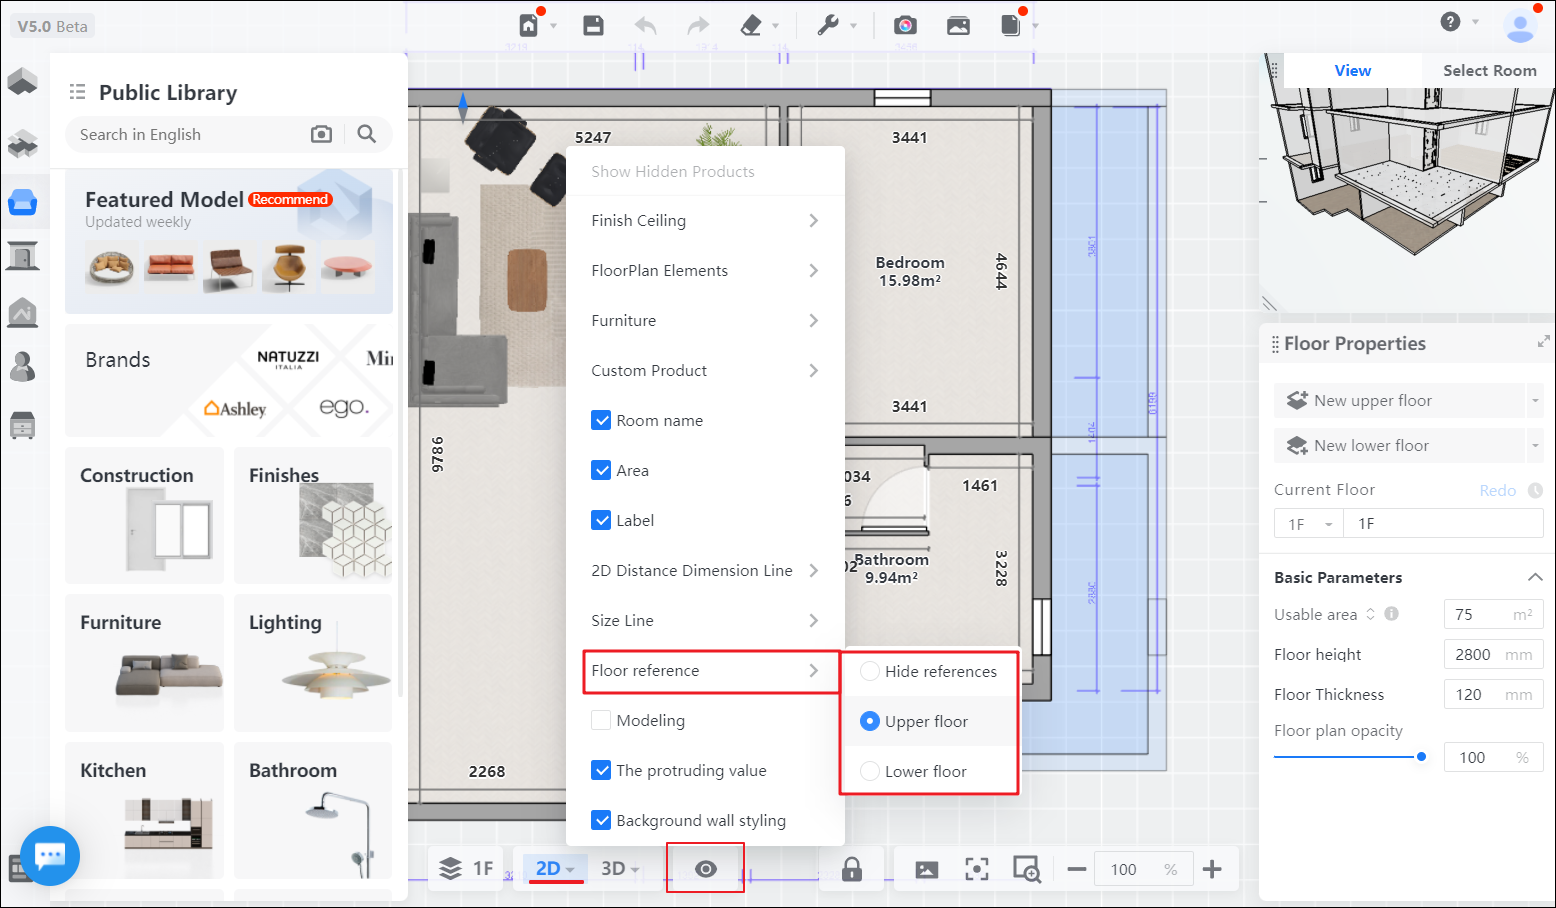Screen dimensions: 1556x908
Task: Open the Current Floor 1F dropdown
Action: [x=1310, y=524]
